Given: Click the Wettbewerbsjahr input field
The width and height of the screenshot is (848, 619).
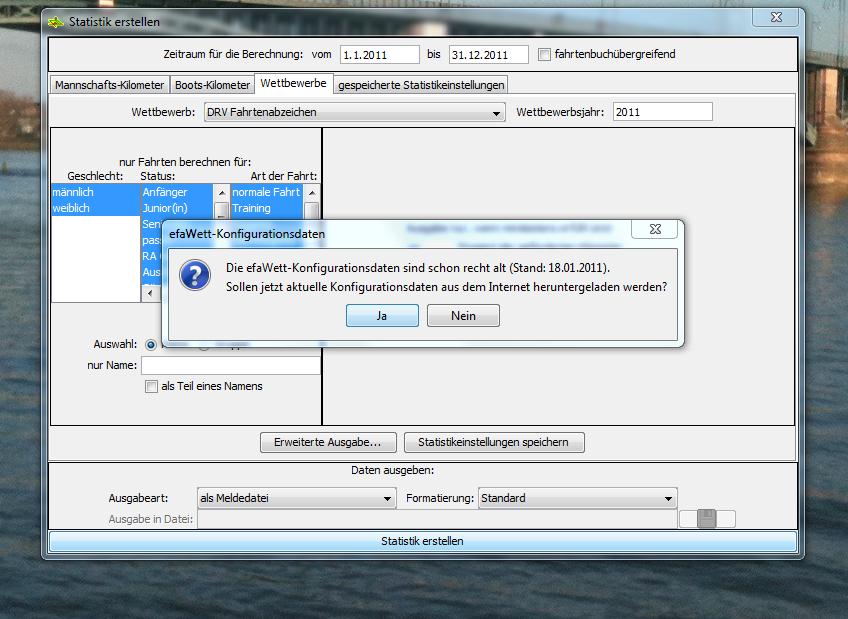Looking at the screenshot, I should 662,112.
